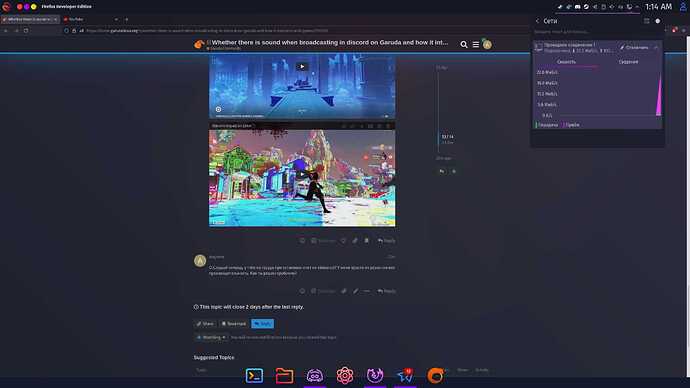The width and height of the screenshot is (690, 388).
Task: Edit the last post with pencil icon
Action: tap(355, 291)
